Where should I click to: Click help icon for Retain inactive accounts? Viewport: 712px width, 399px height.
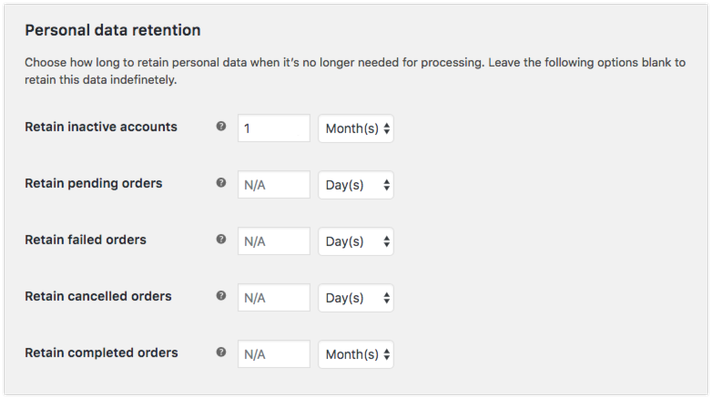click(x=221, y=126)
